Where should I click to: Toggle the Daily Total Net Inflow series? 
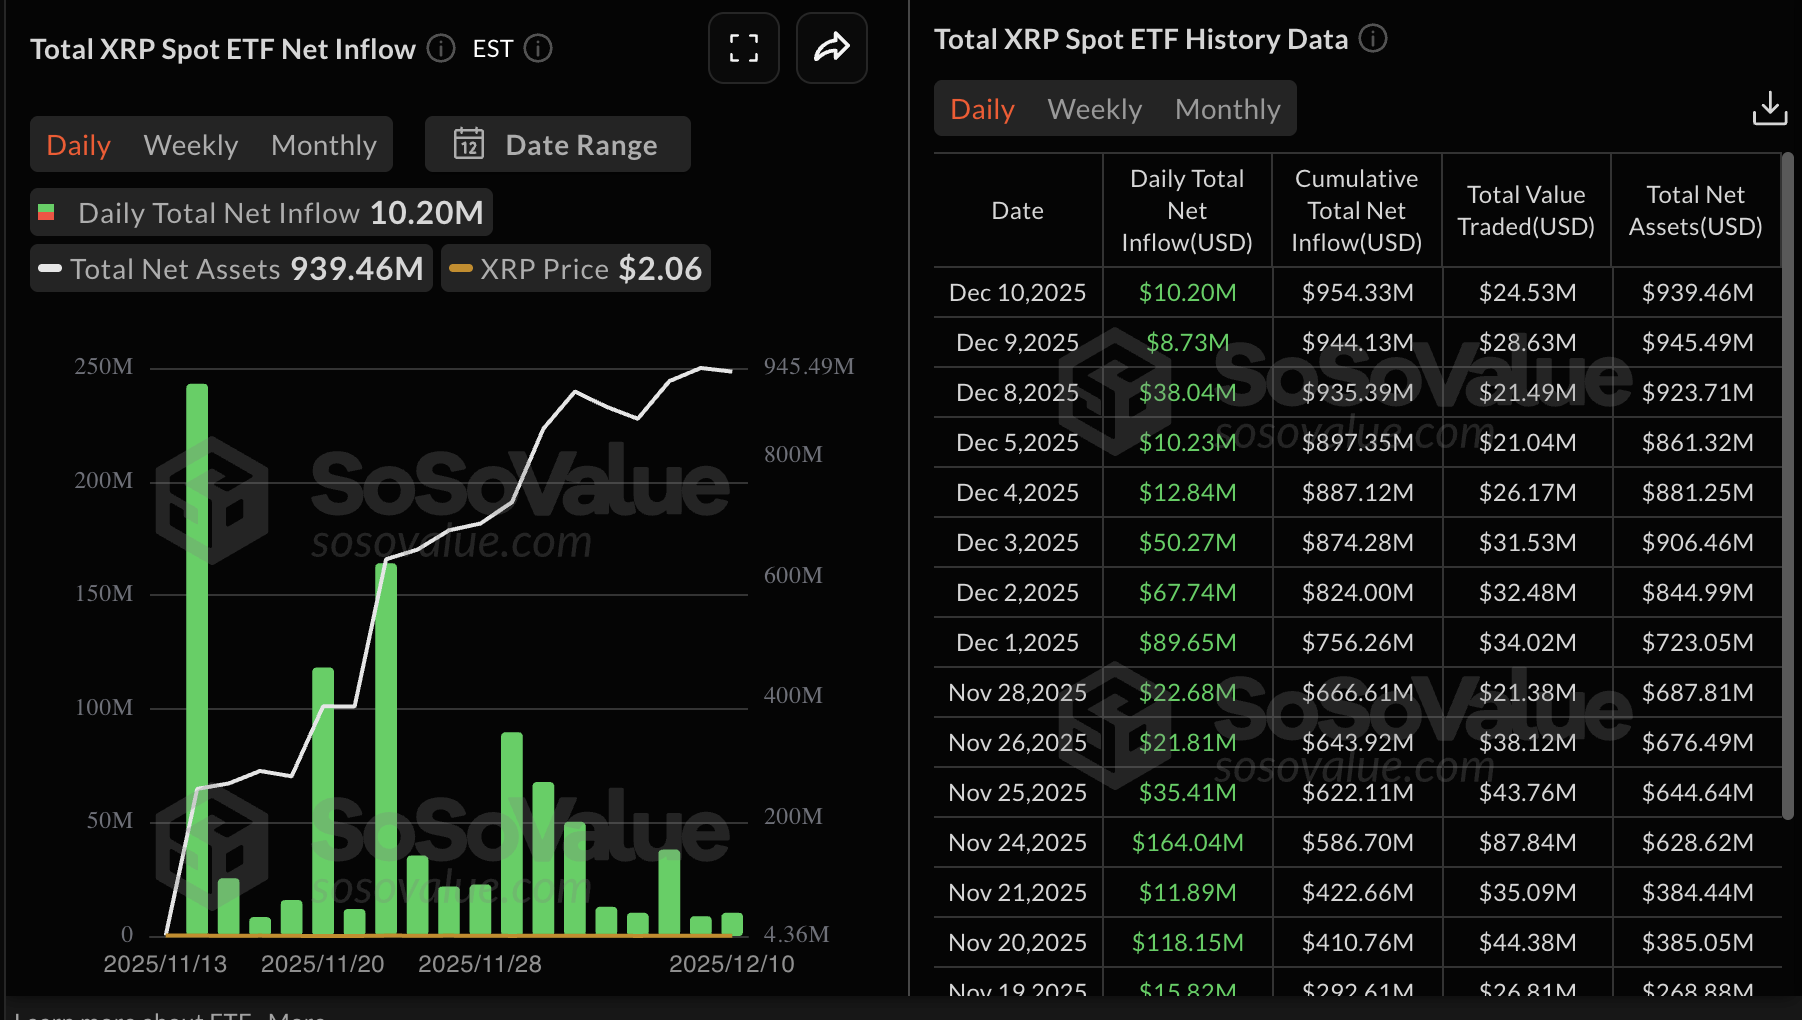260,212
